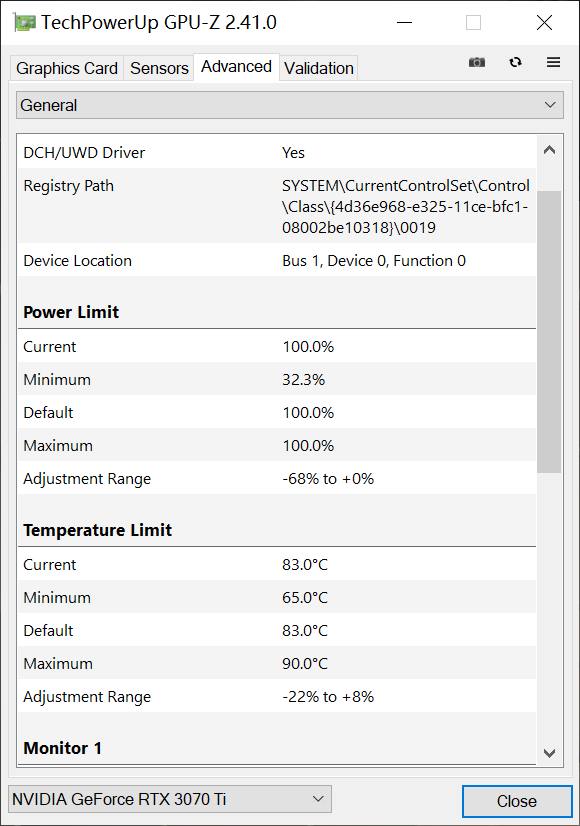Click the scrollbar up arrow
The height and width of the screenshot is (826, 580).
pos(548,148)
